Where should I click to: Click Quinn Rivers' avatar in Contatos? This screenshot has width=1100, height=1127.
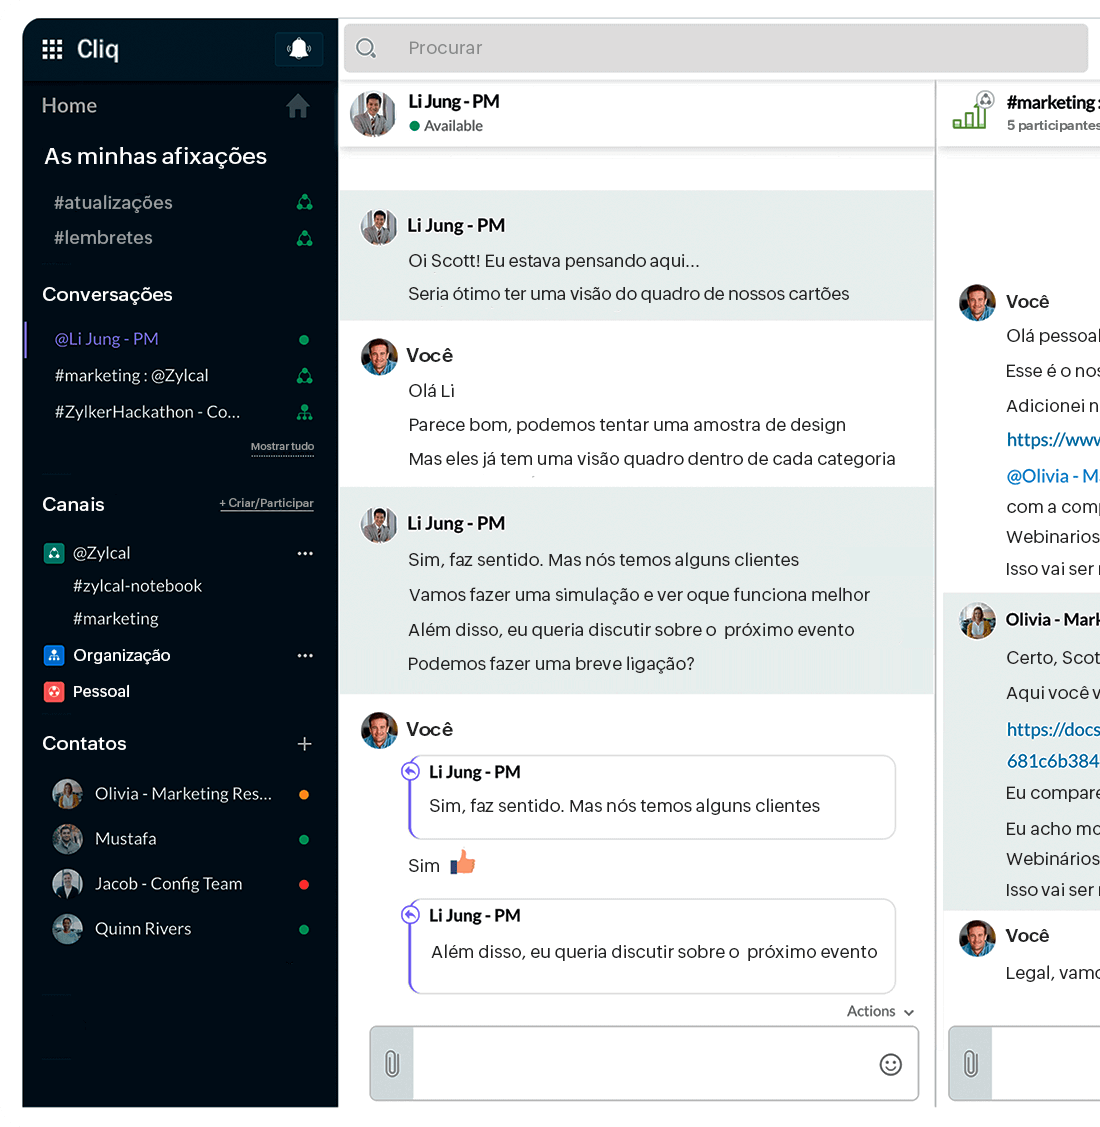coord(68,929)
